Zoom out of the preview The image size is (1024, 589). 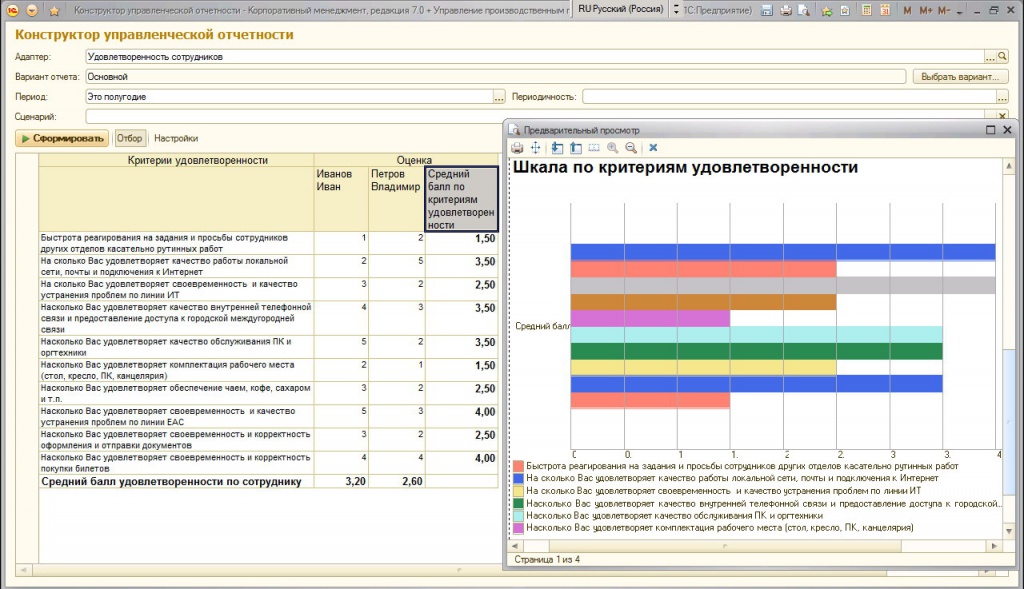[x=631, y=148]
